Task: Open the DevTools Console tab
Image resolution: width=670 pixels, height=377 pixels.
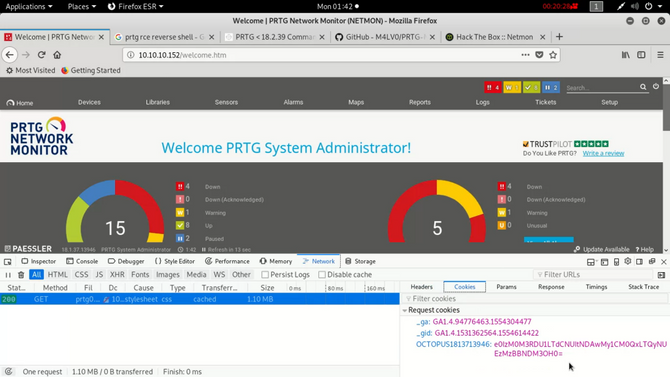Action: tap(82, 261)
